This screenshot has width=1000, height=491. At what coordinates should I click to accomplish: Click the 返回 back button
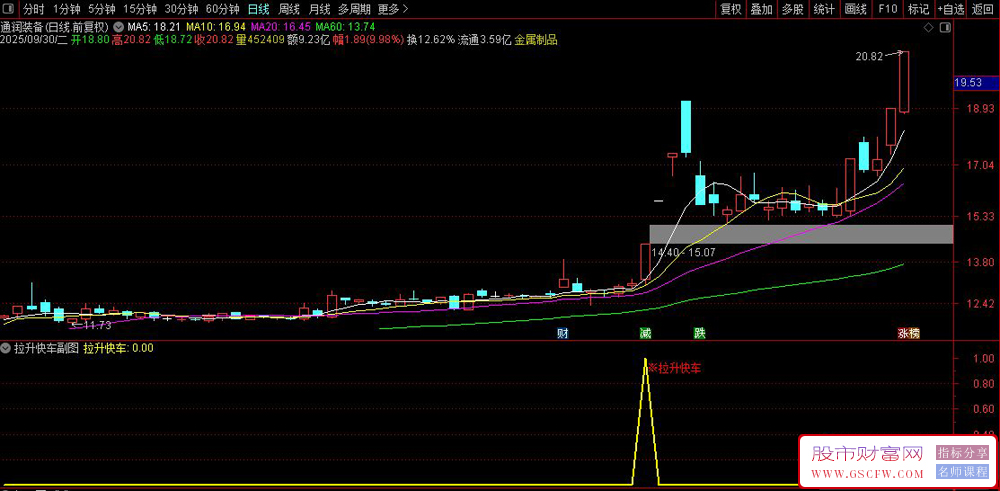click(x=983, y=9)
